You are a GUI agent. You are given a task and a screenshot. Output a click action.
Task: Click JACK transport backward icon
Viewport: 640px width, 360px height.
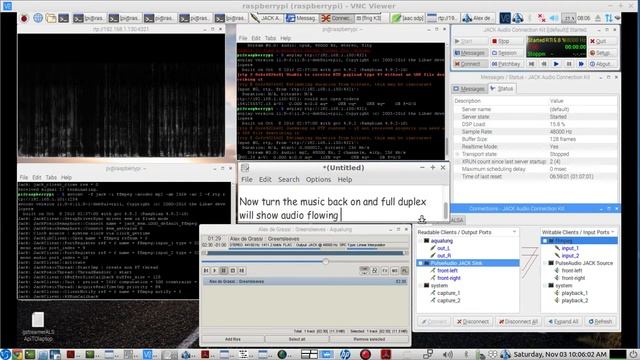(x=544, y=64)
